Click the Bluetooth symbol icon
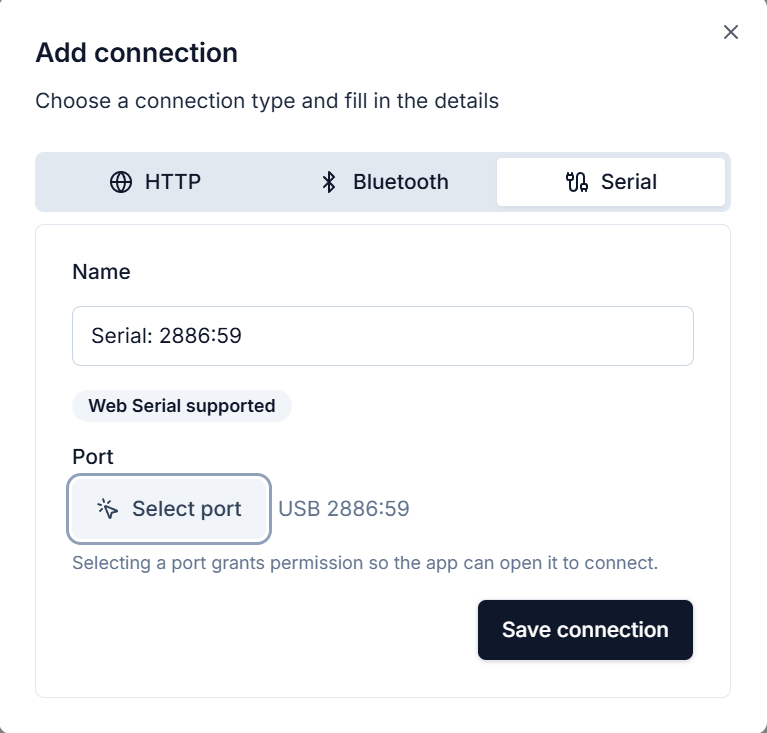The height and width of the screenshot is (733, 767). (329, 182)
